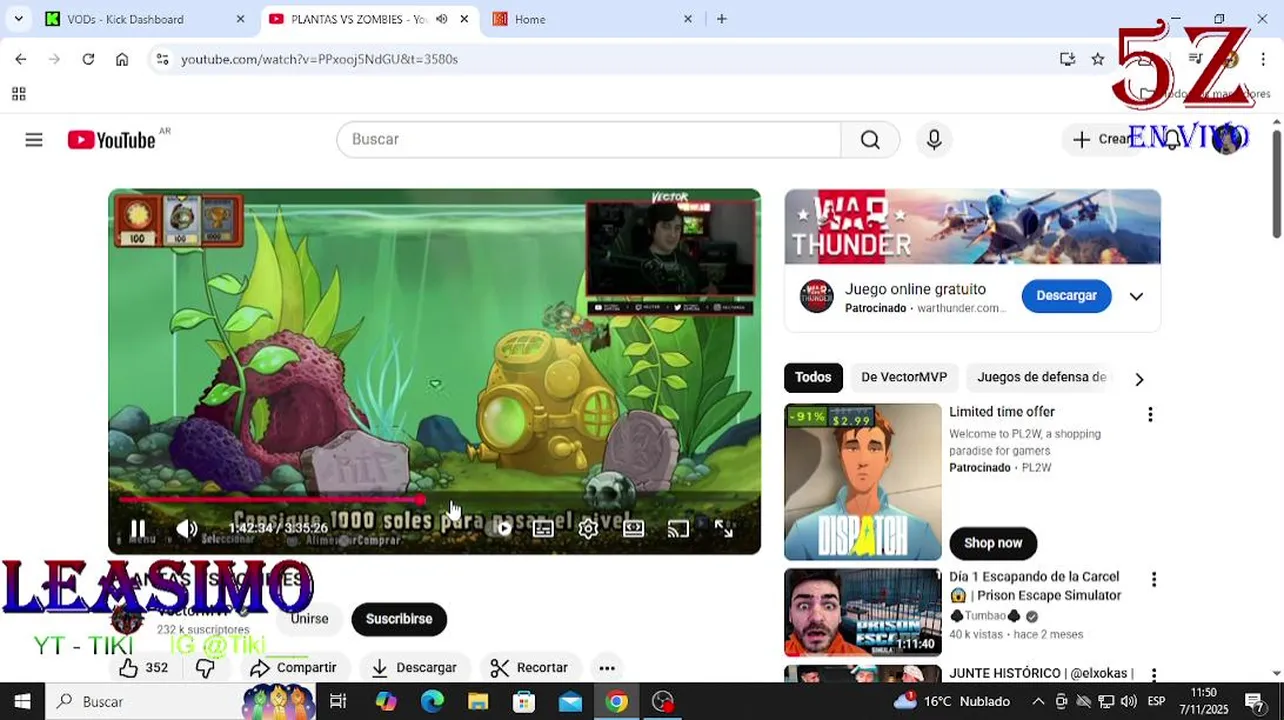This screenshot has width=1284, height=720.
Task: Click the Shop now button
Action: click(x=993, y=543)
